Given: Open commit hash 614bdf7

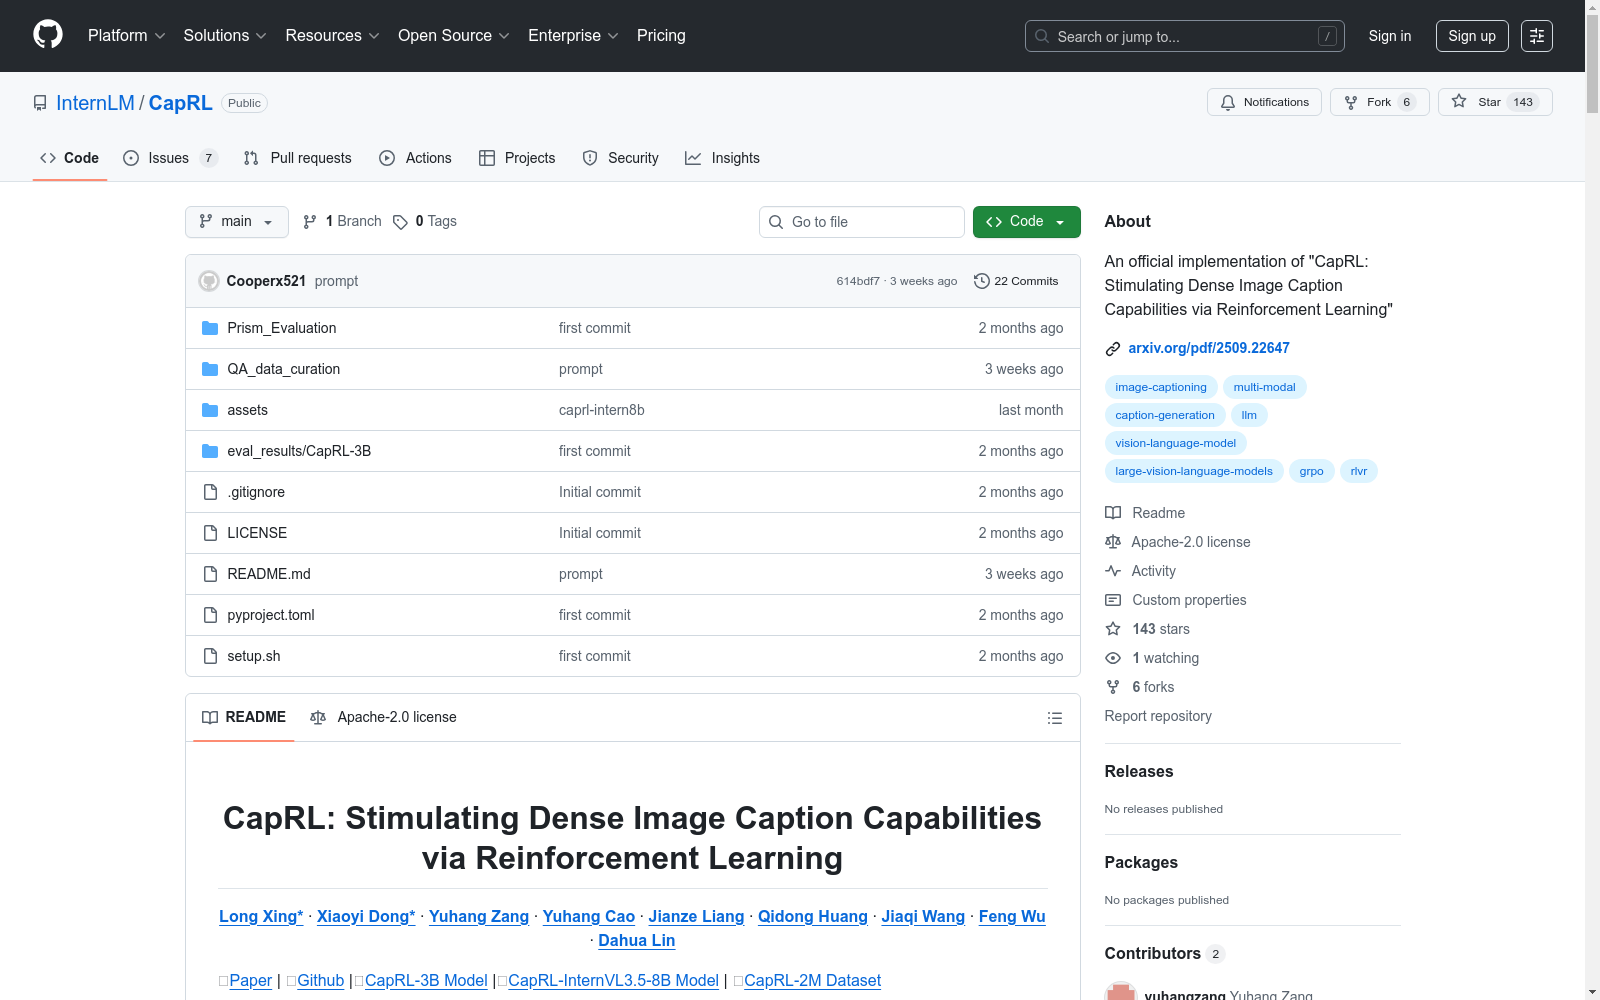Looking at the screenshot, I should tap(858, 281).
